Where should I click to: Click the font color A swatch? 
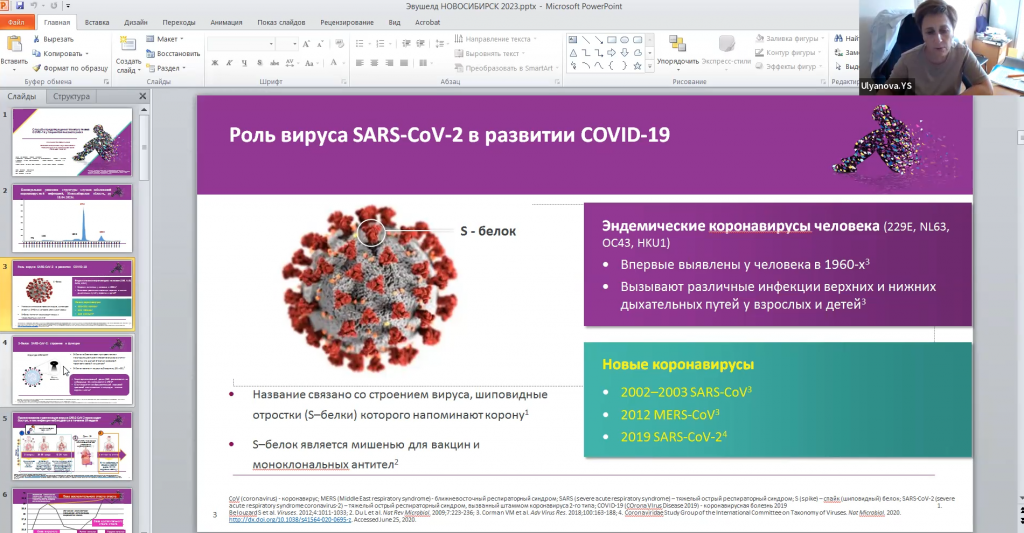tap(333, 63)
